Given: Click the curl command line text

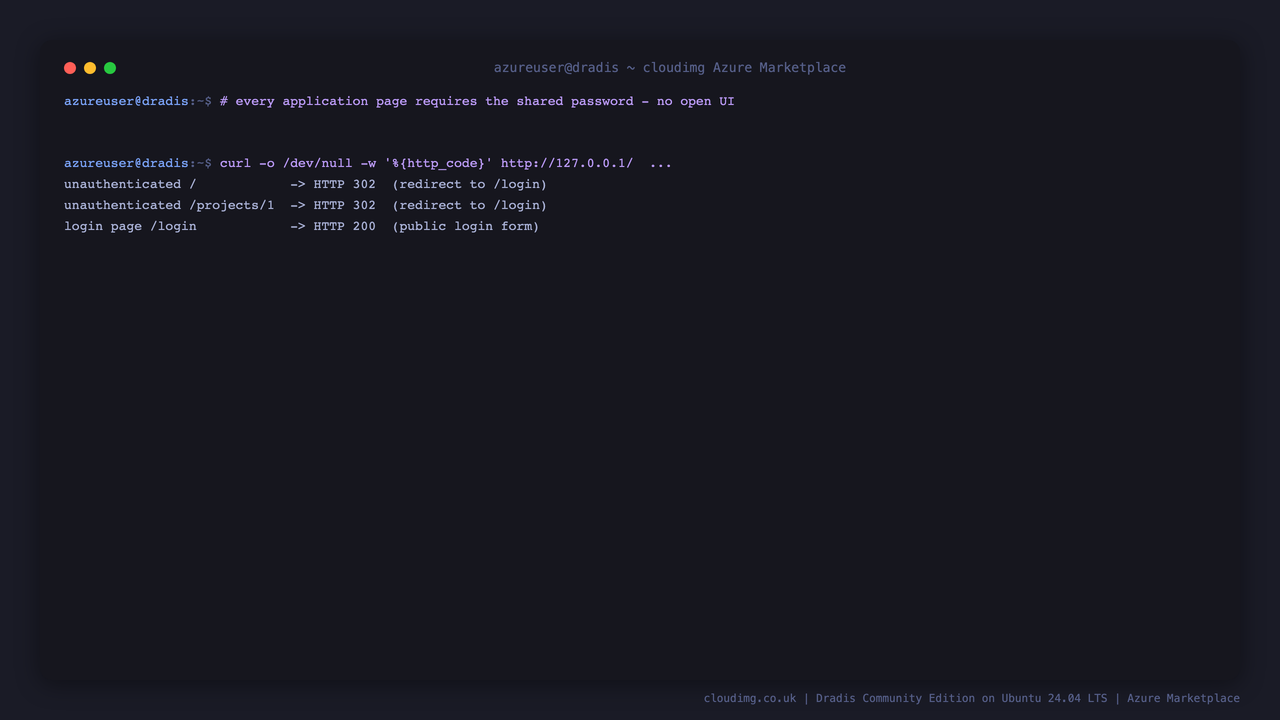Looking at the screenshot, I should [446, 163].
